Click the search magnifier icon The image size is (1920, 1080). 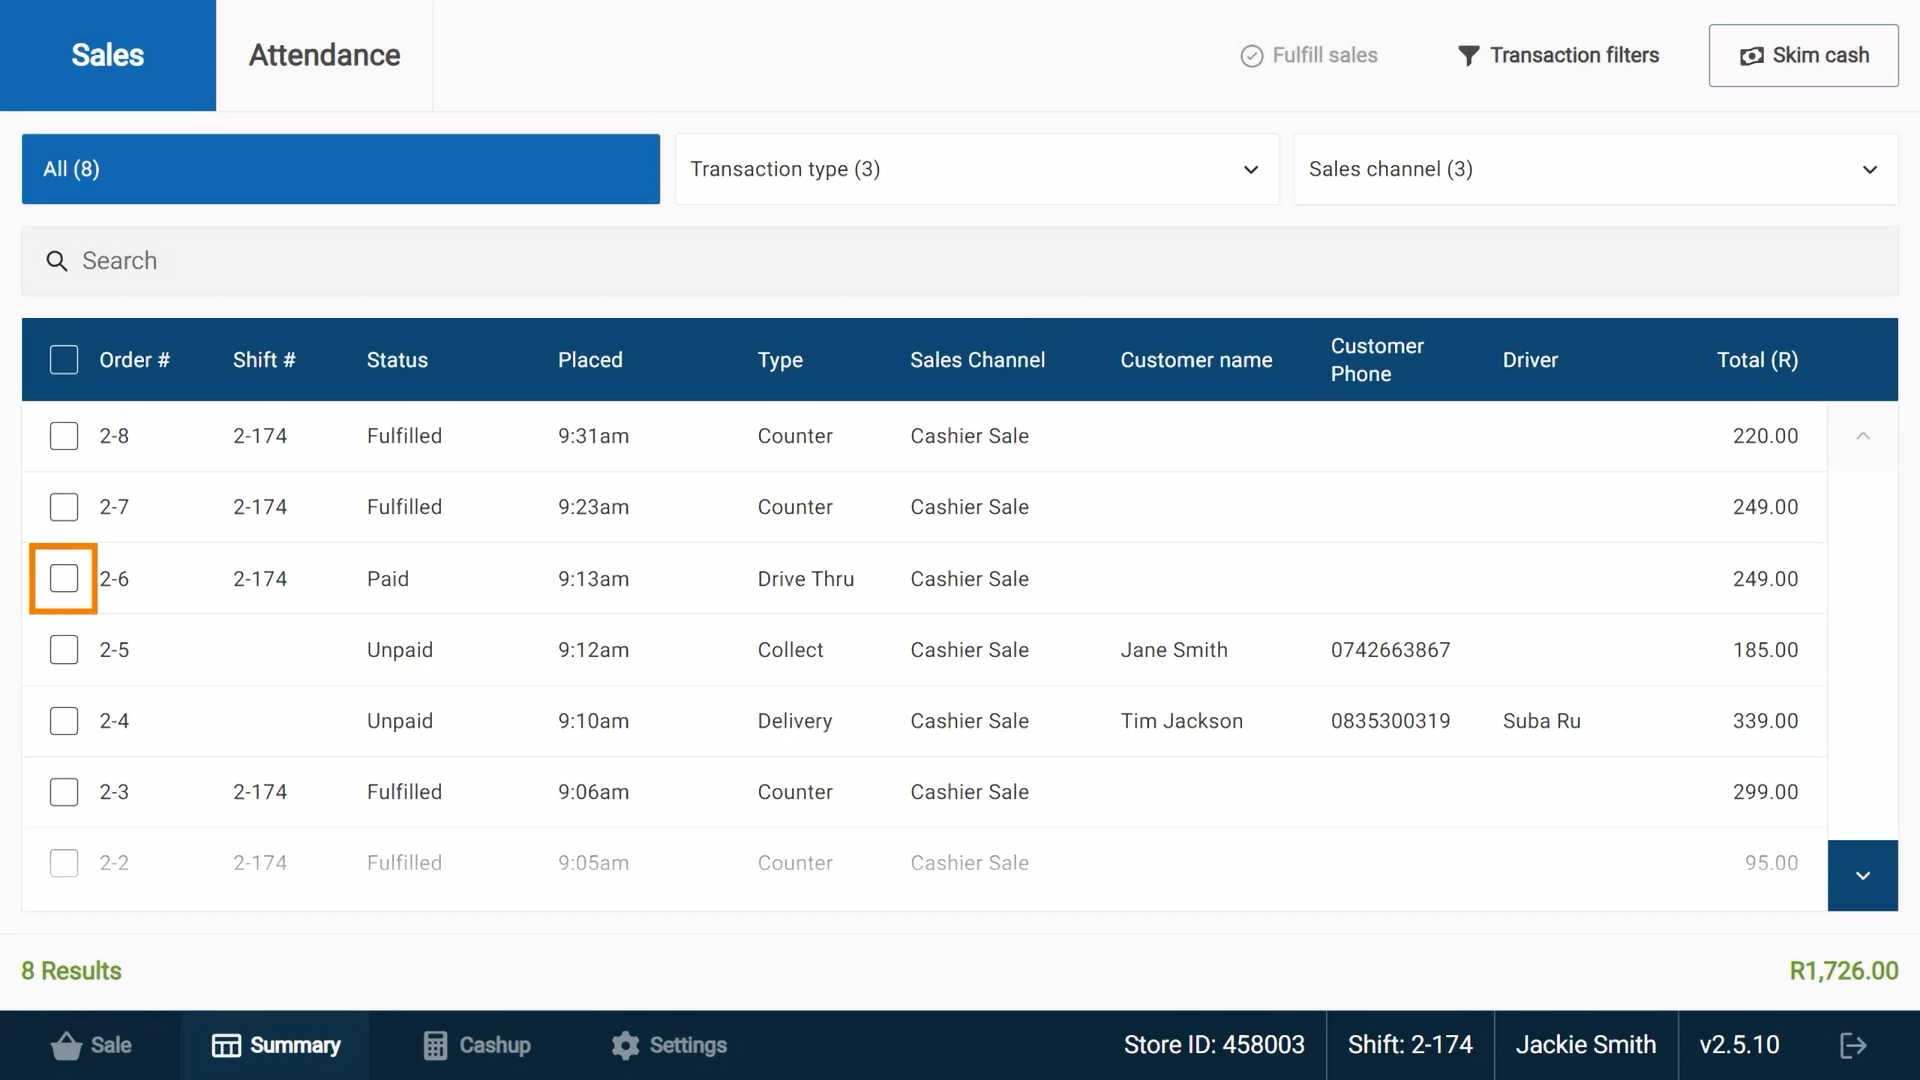point(57,261)
